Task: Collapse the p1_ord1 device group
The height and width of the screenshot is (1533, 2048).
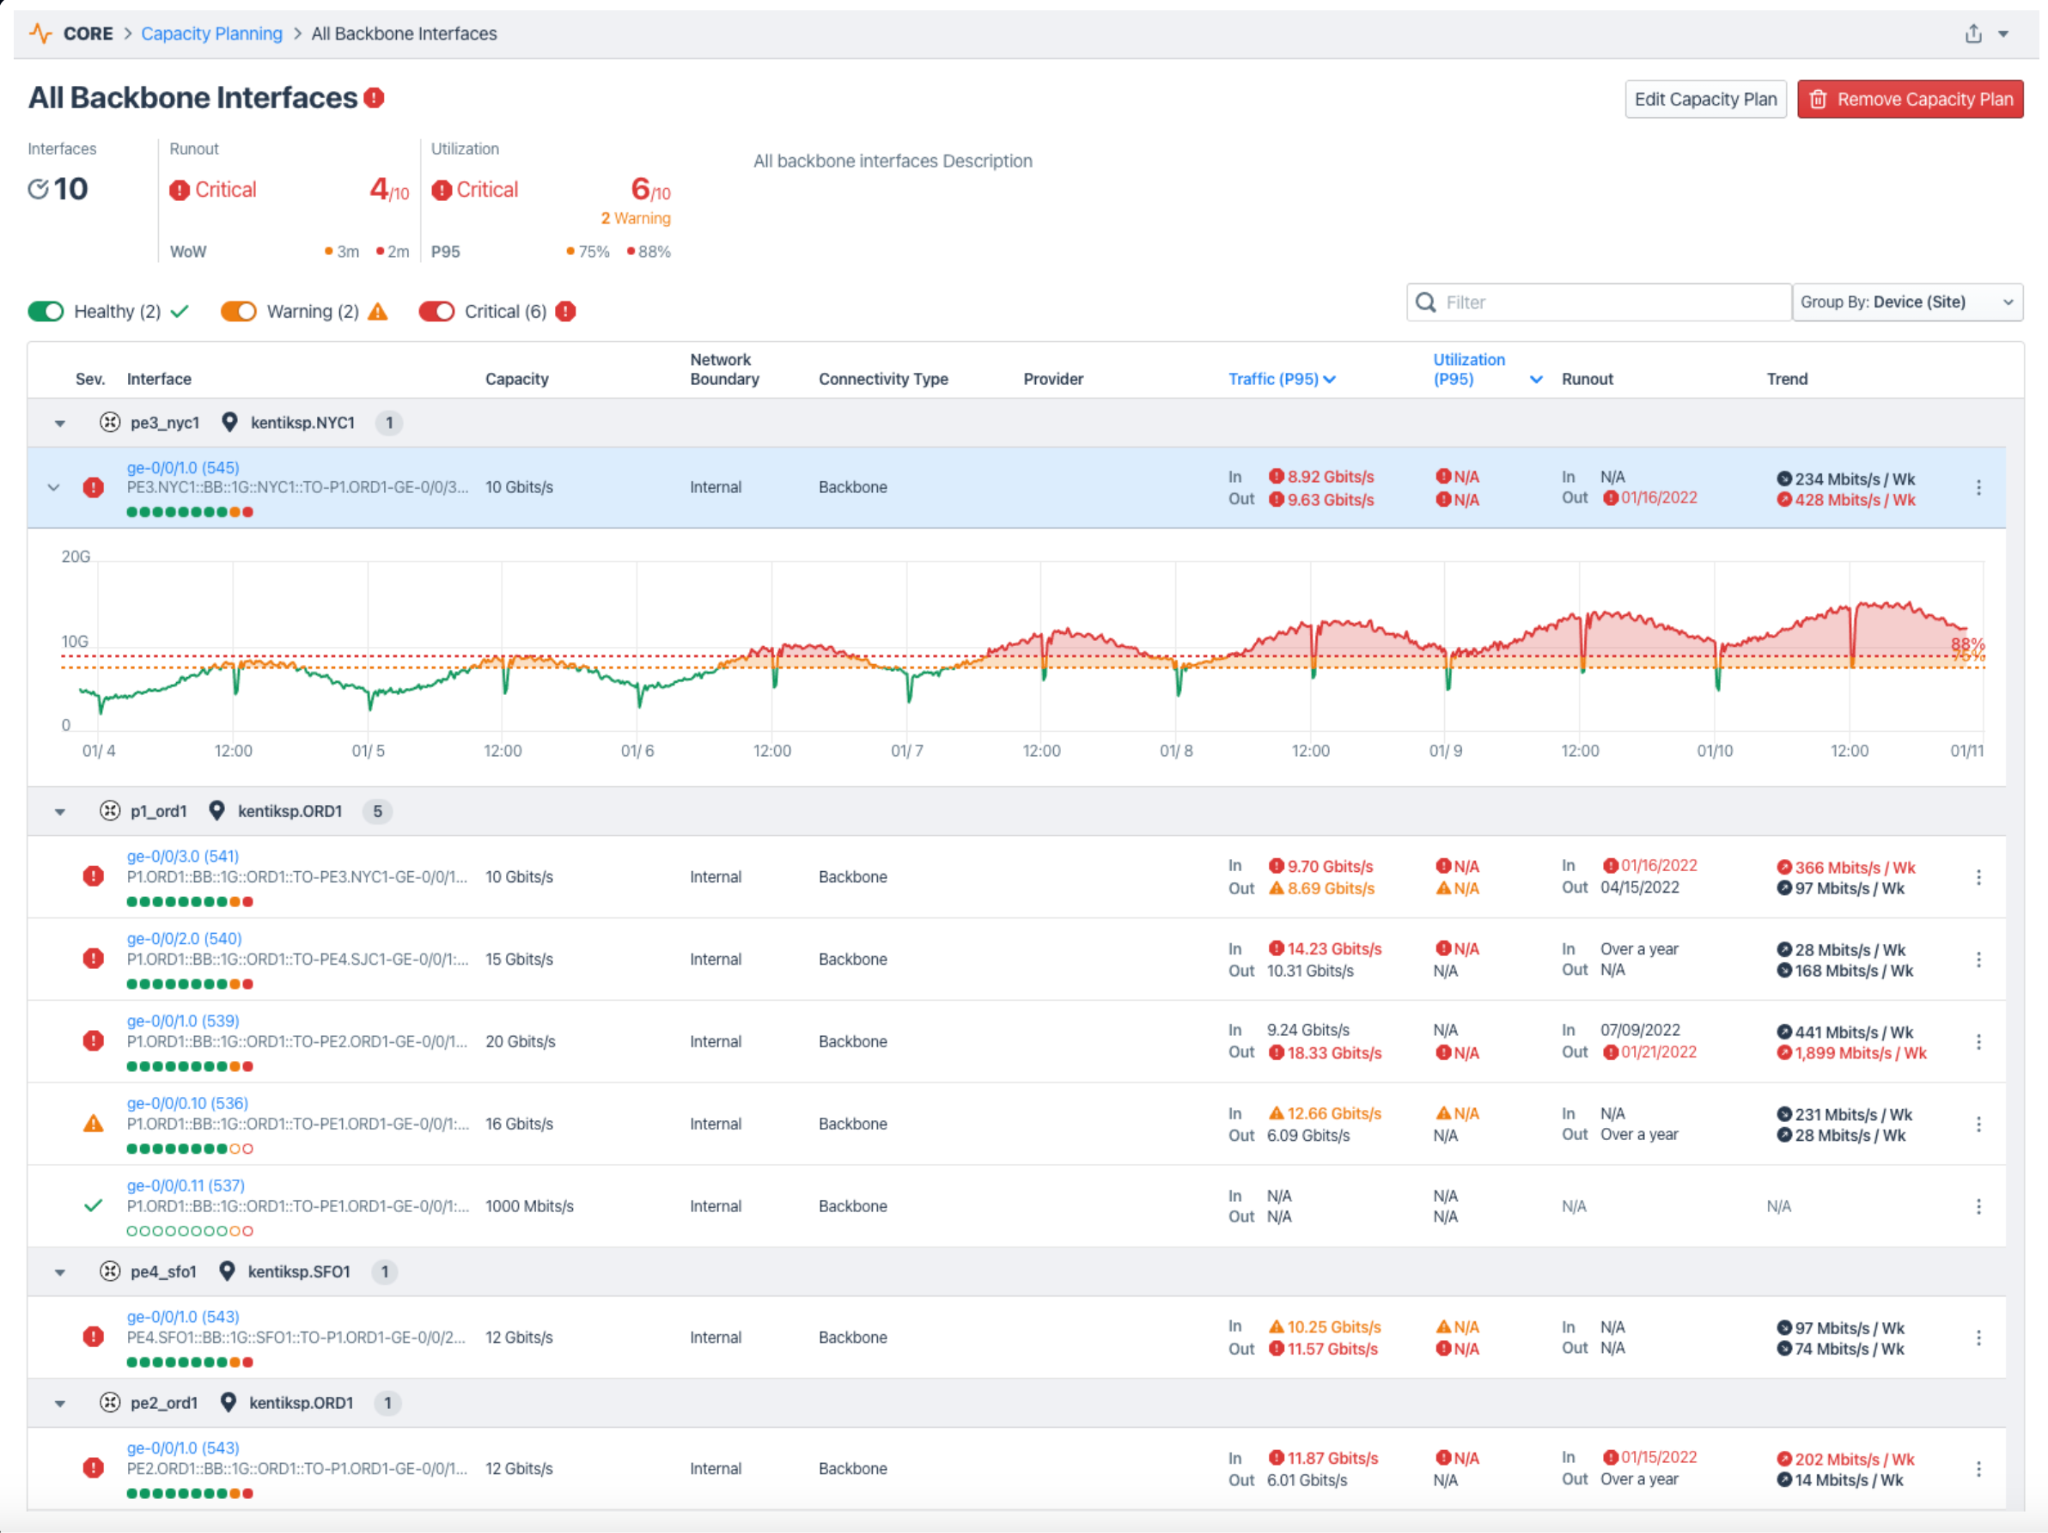Action: click(60, 812)
